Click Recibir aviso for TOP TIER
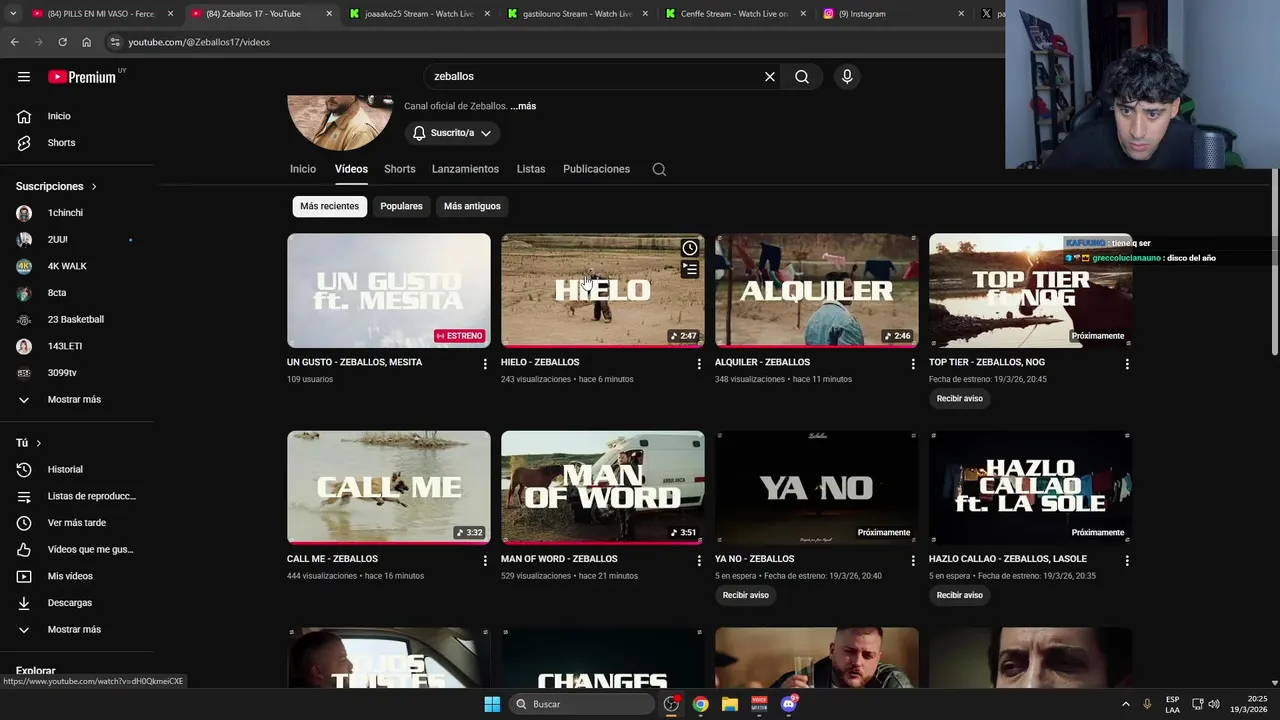The height and width of the screenshot is (720, 1280). pyautogui.click(x=960, y=399)
